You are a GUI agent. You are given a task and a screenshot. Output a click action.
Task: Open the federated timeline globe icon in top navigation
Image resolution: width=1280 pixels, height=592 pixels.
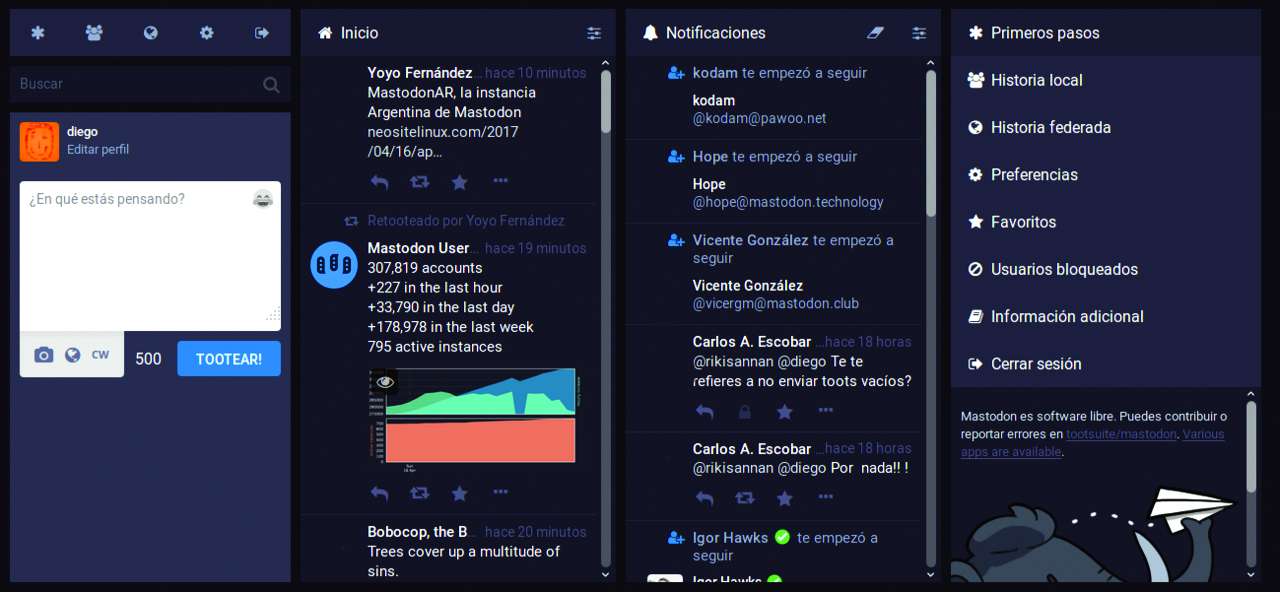pos(150,33)
